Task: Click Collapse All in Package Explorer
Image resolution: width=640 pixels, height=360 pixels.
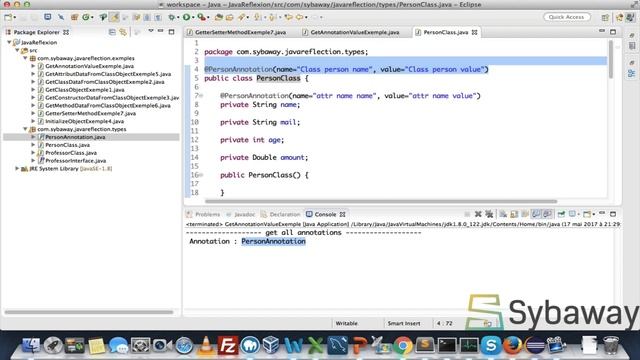Action: click(112, 32)
